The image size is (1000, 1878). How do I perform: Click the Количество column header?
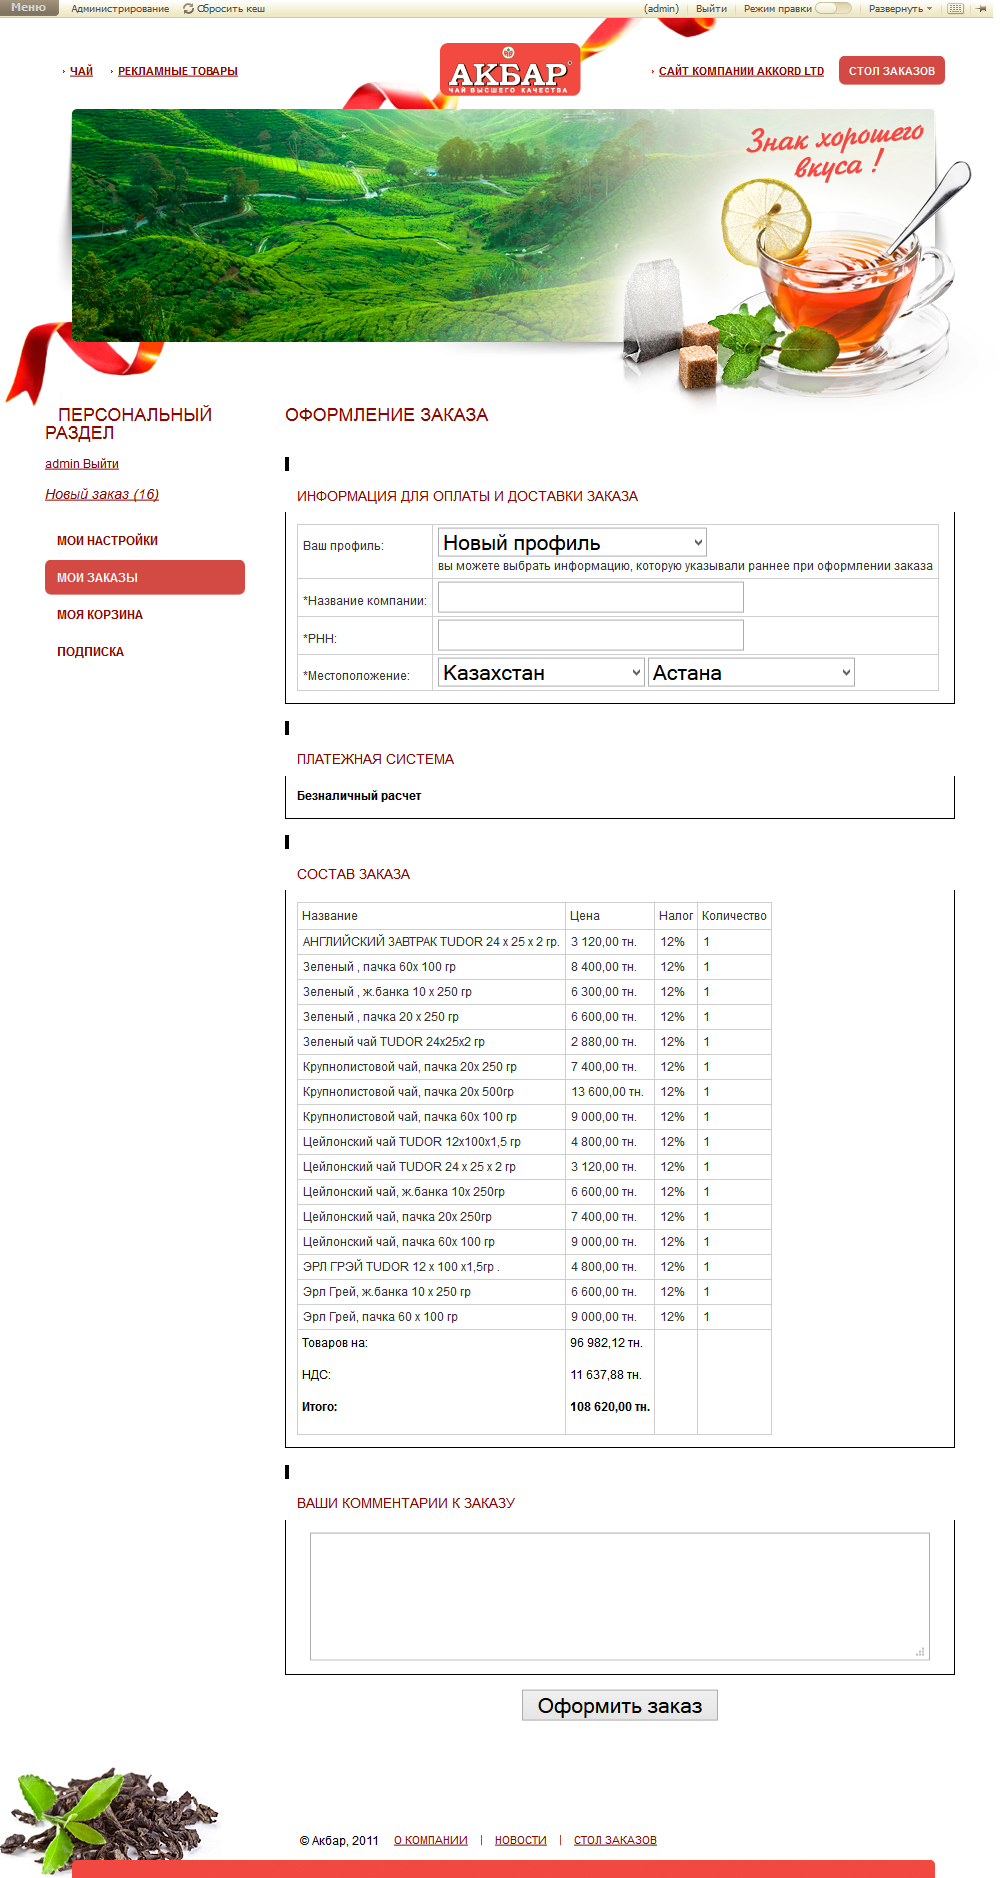pyautogui.click(x=734, y=916)
